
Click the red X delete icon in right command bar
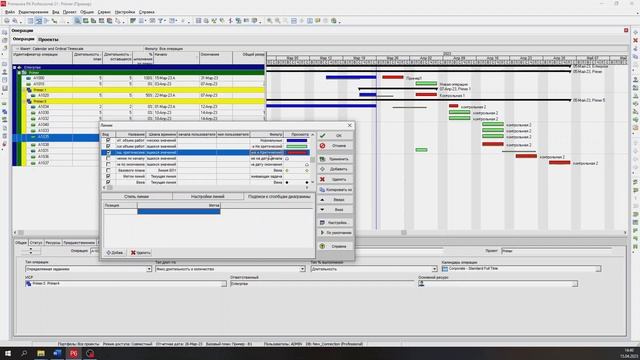tap(636, 40)
